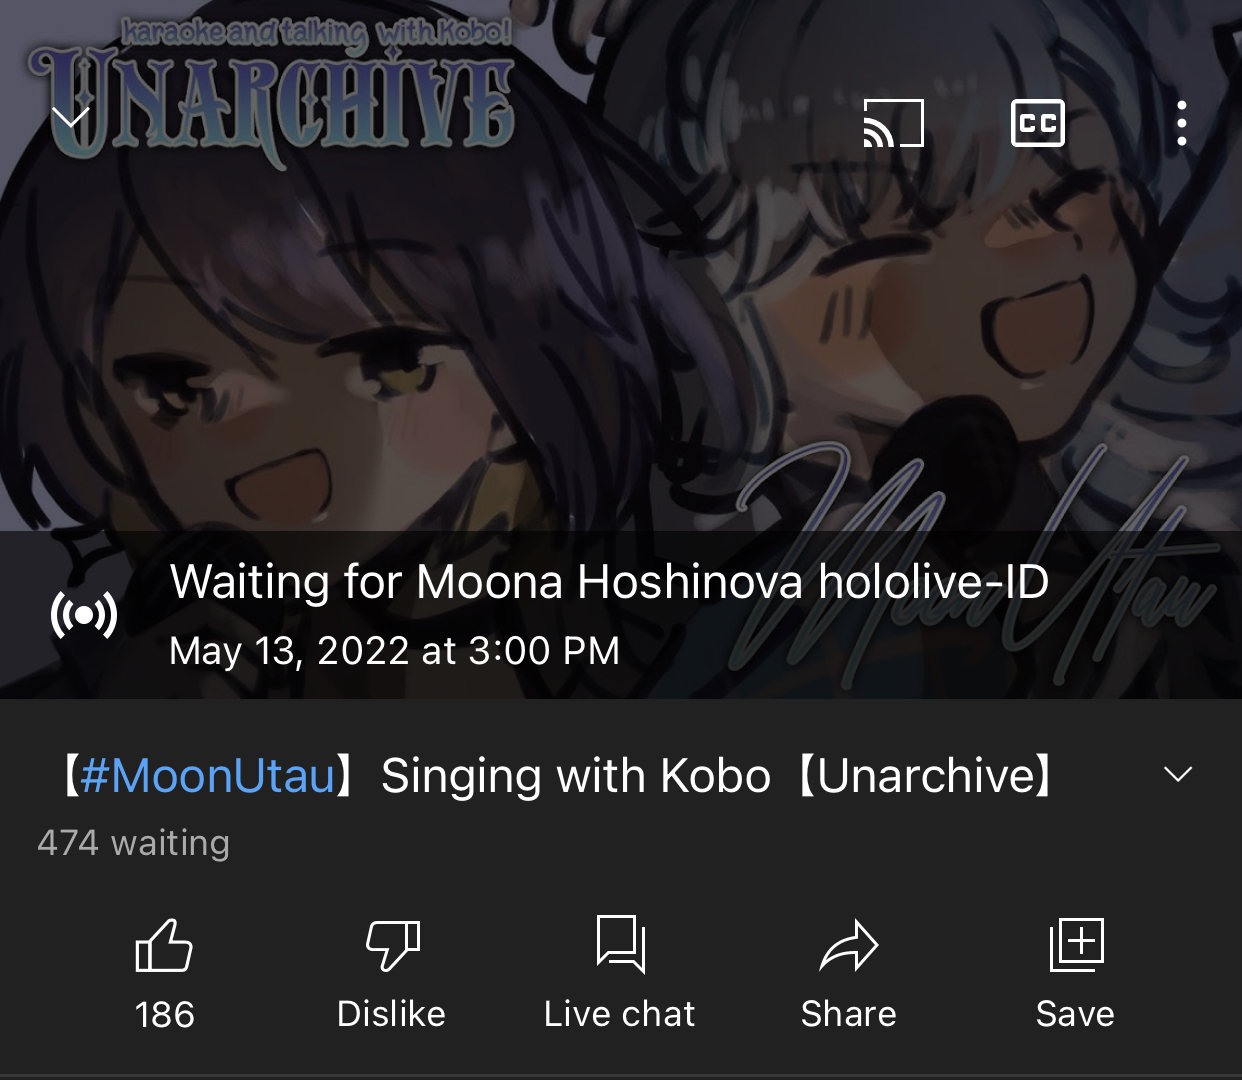Image resolution: width=1242 pixels, height=1080 pixels.
Task: Tap the thumbs-down Dislike icon
Action: coord(392,945)
